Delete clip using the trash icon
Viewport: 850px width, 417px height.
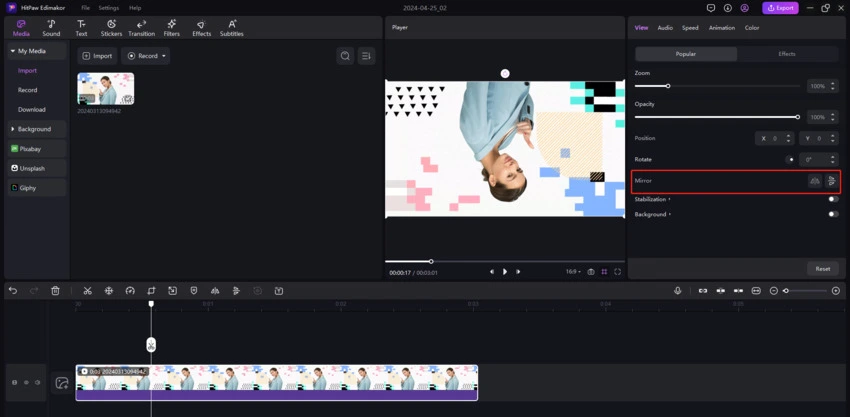coord(55,291)
